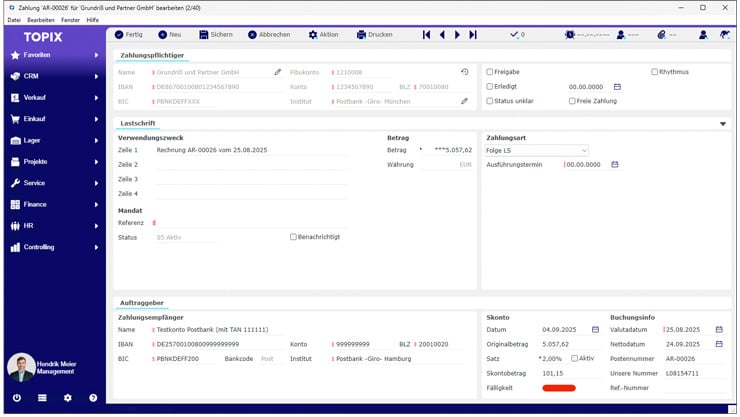The height and width of the screenshot is (417, 740).
Task: Click the Sichern save button
Action: point(216,34)
